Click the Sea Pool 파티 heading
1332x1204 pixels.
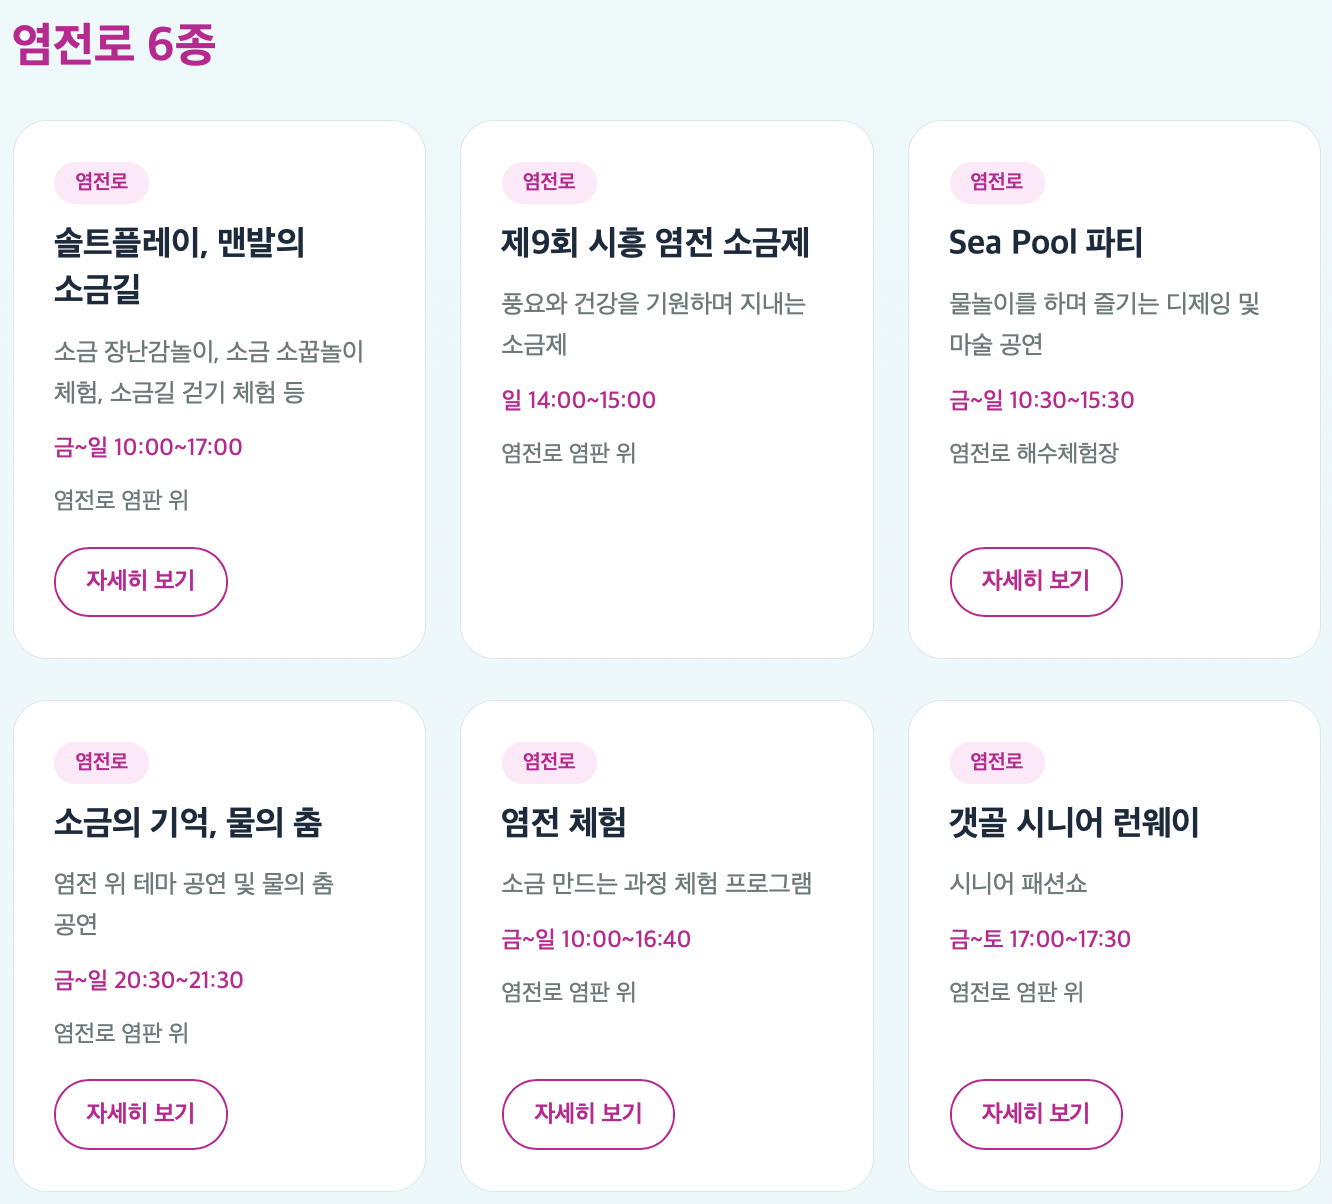[1046, 242]
